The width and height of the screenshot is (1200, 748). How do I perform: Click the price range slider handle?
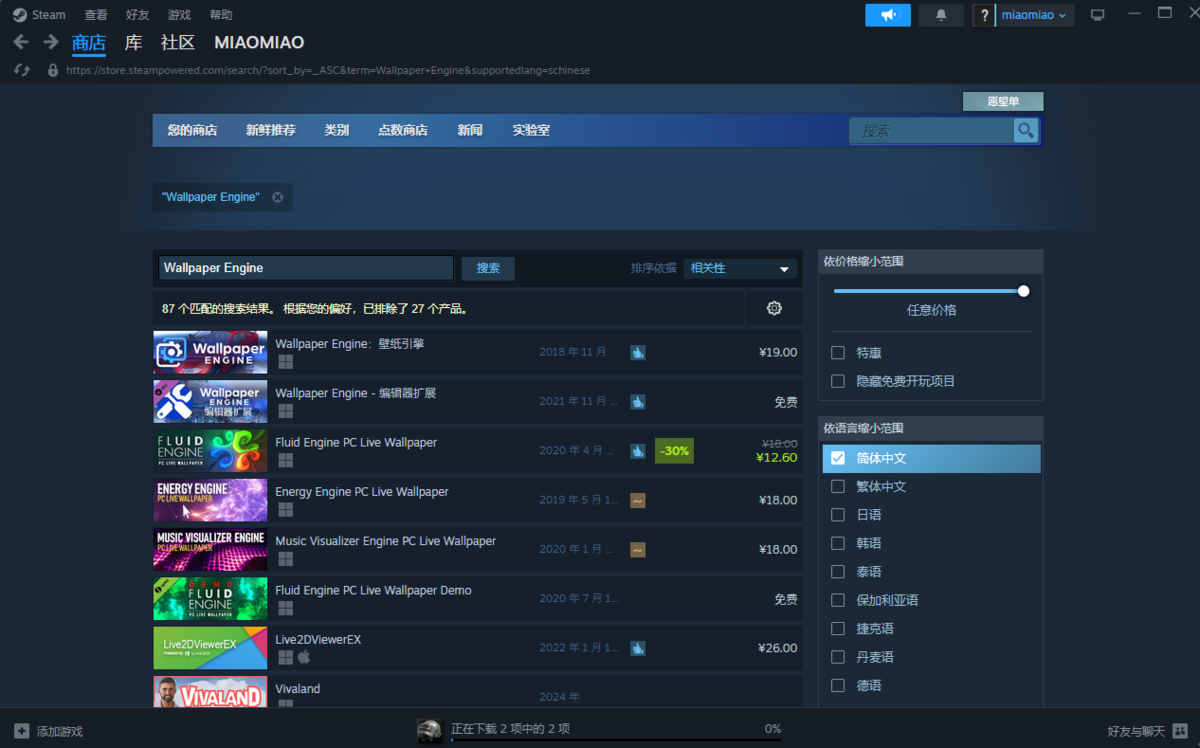point(1023,291)
